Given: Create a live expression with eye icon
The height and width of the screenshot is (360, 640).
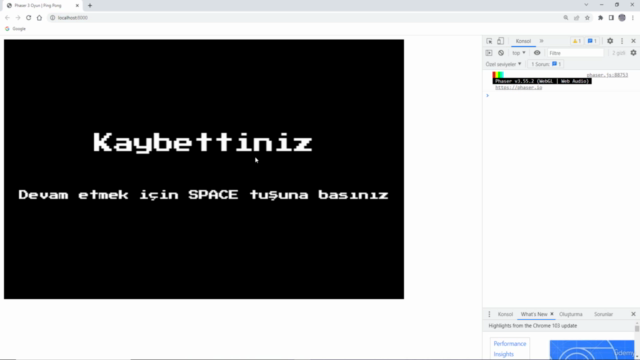Looking at the screenshot, I should (x=537, y=53).
